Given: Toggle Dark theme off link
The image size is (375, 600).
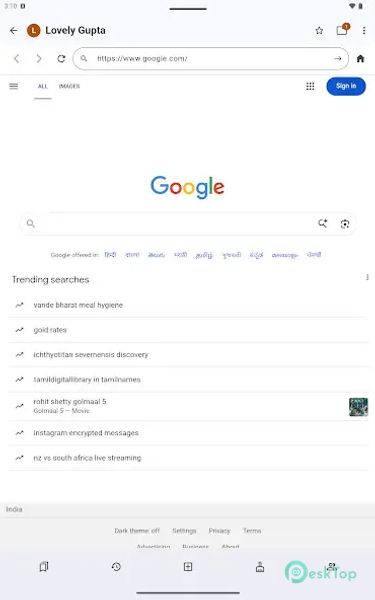Looking at the screenshot, I should [x=137, y=531].
